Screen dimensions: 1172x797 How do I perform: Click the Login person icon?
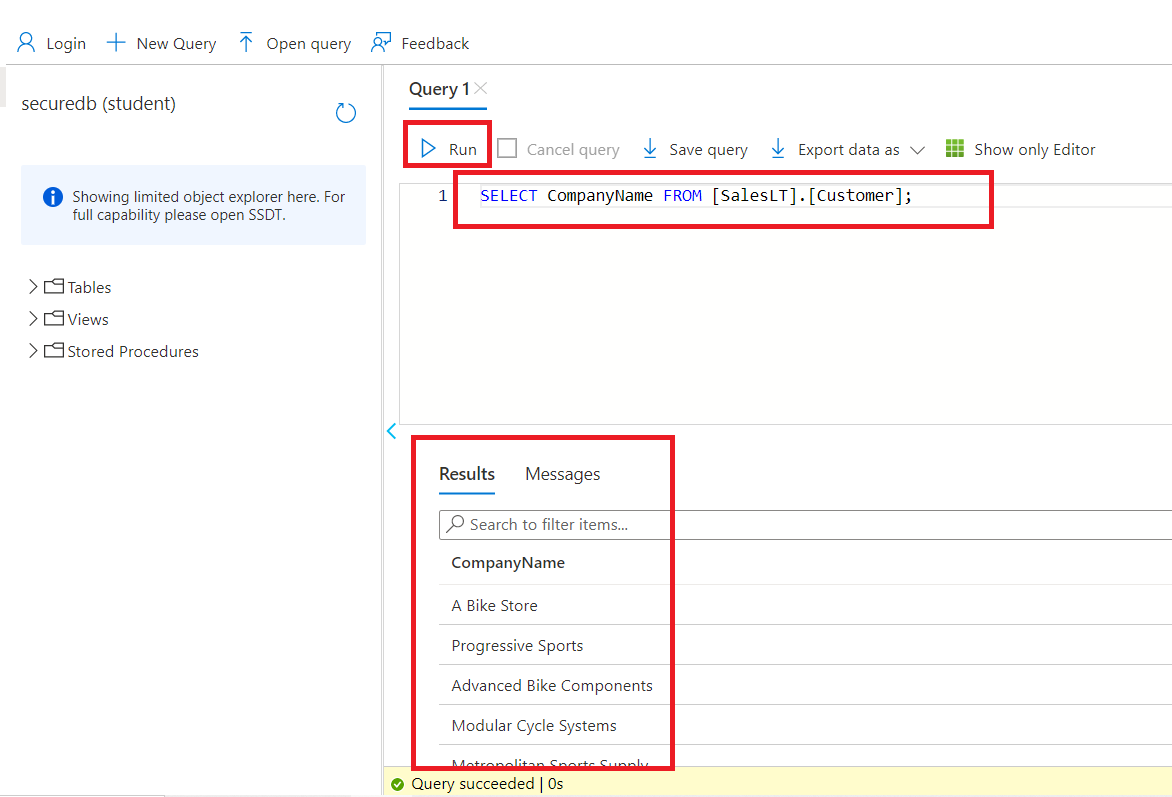click(26, 43)
